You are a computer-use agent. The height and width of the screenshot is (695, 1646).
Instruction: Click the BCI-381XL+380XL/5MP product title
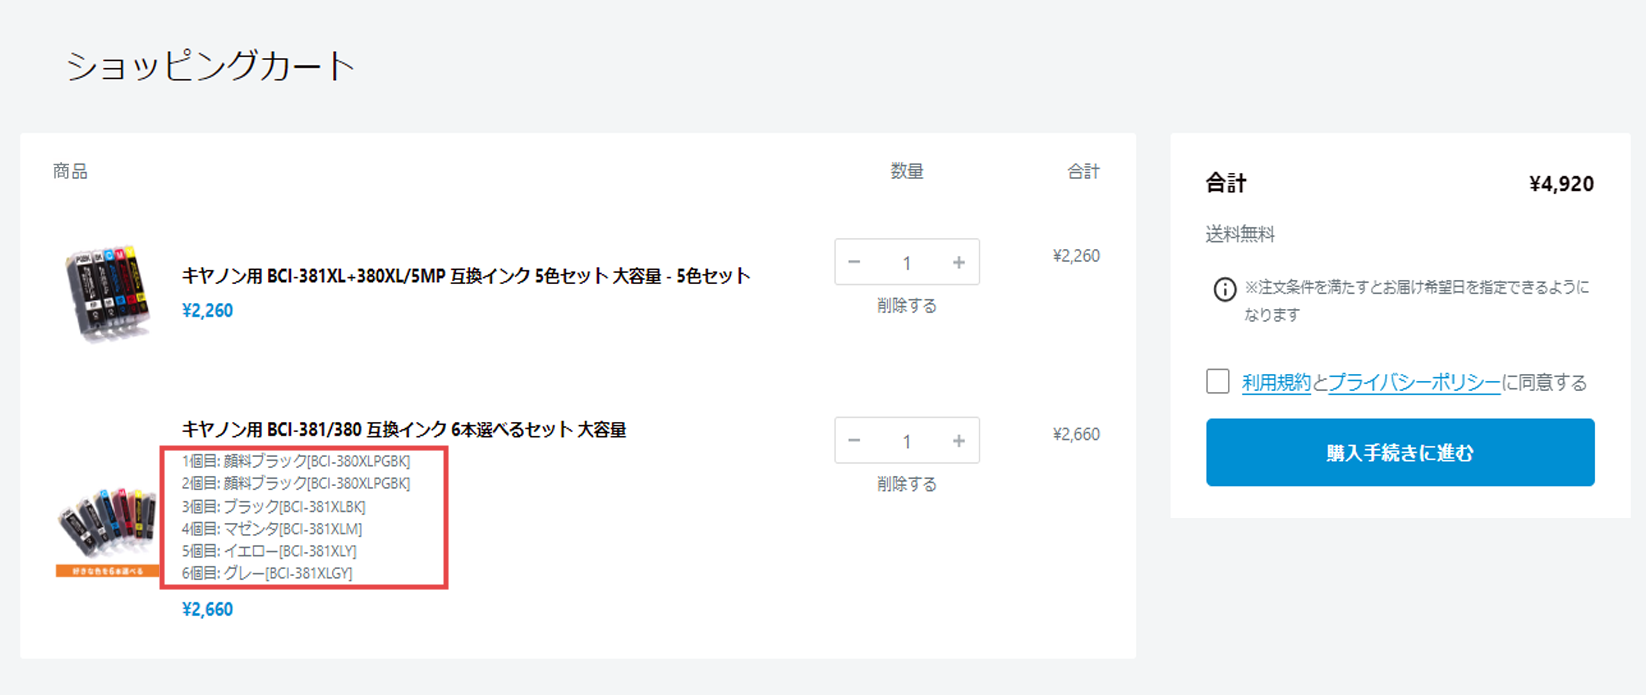(465, 276)
